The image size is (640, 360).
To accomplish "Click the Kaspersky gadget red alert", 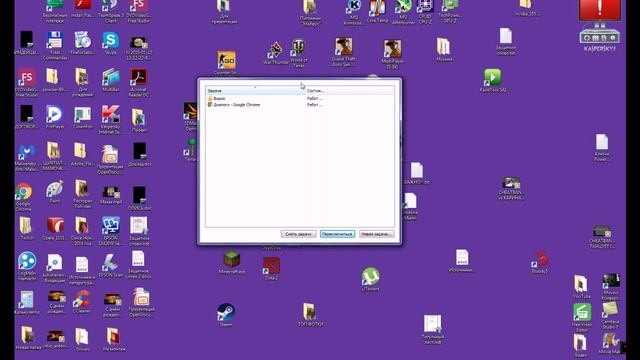I will 600,9.
